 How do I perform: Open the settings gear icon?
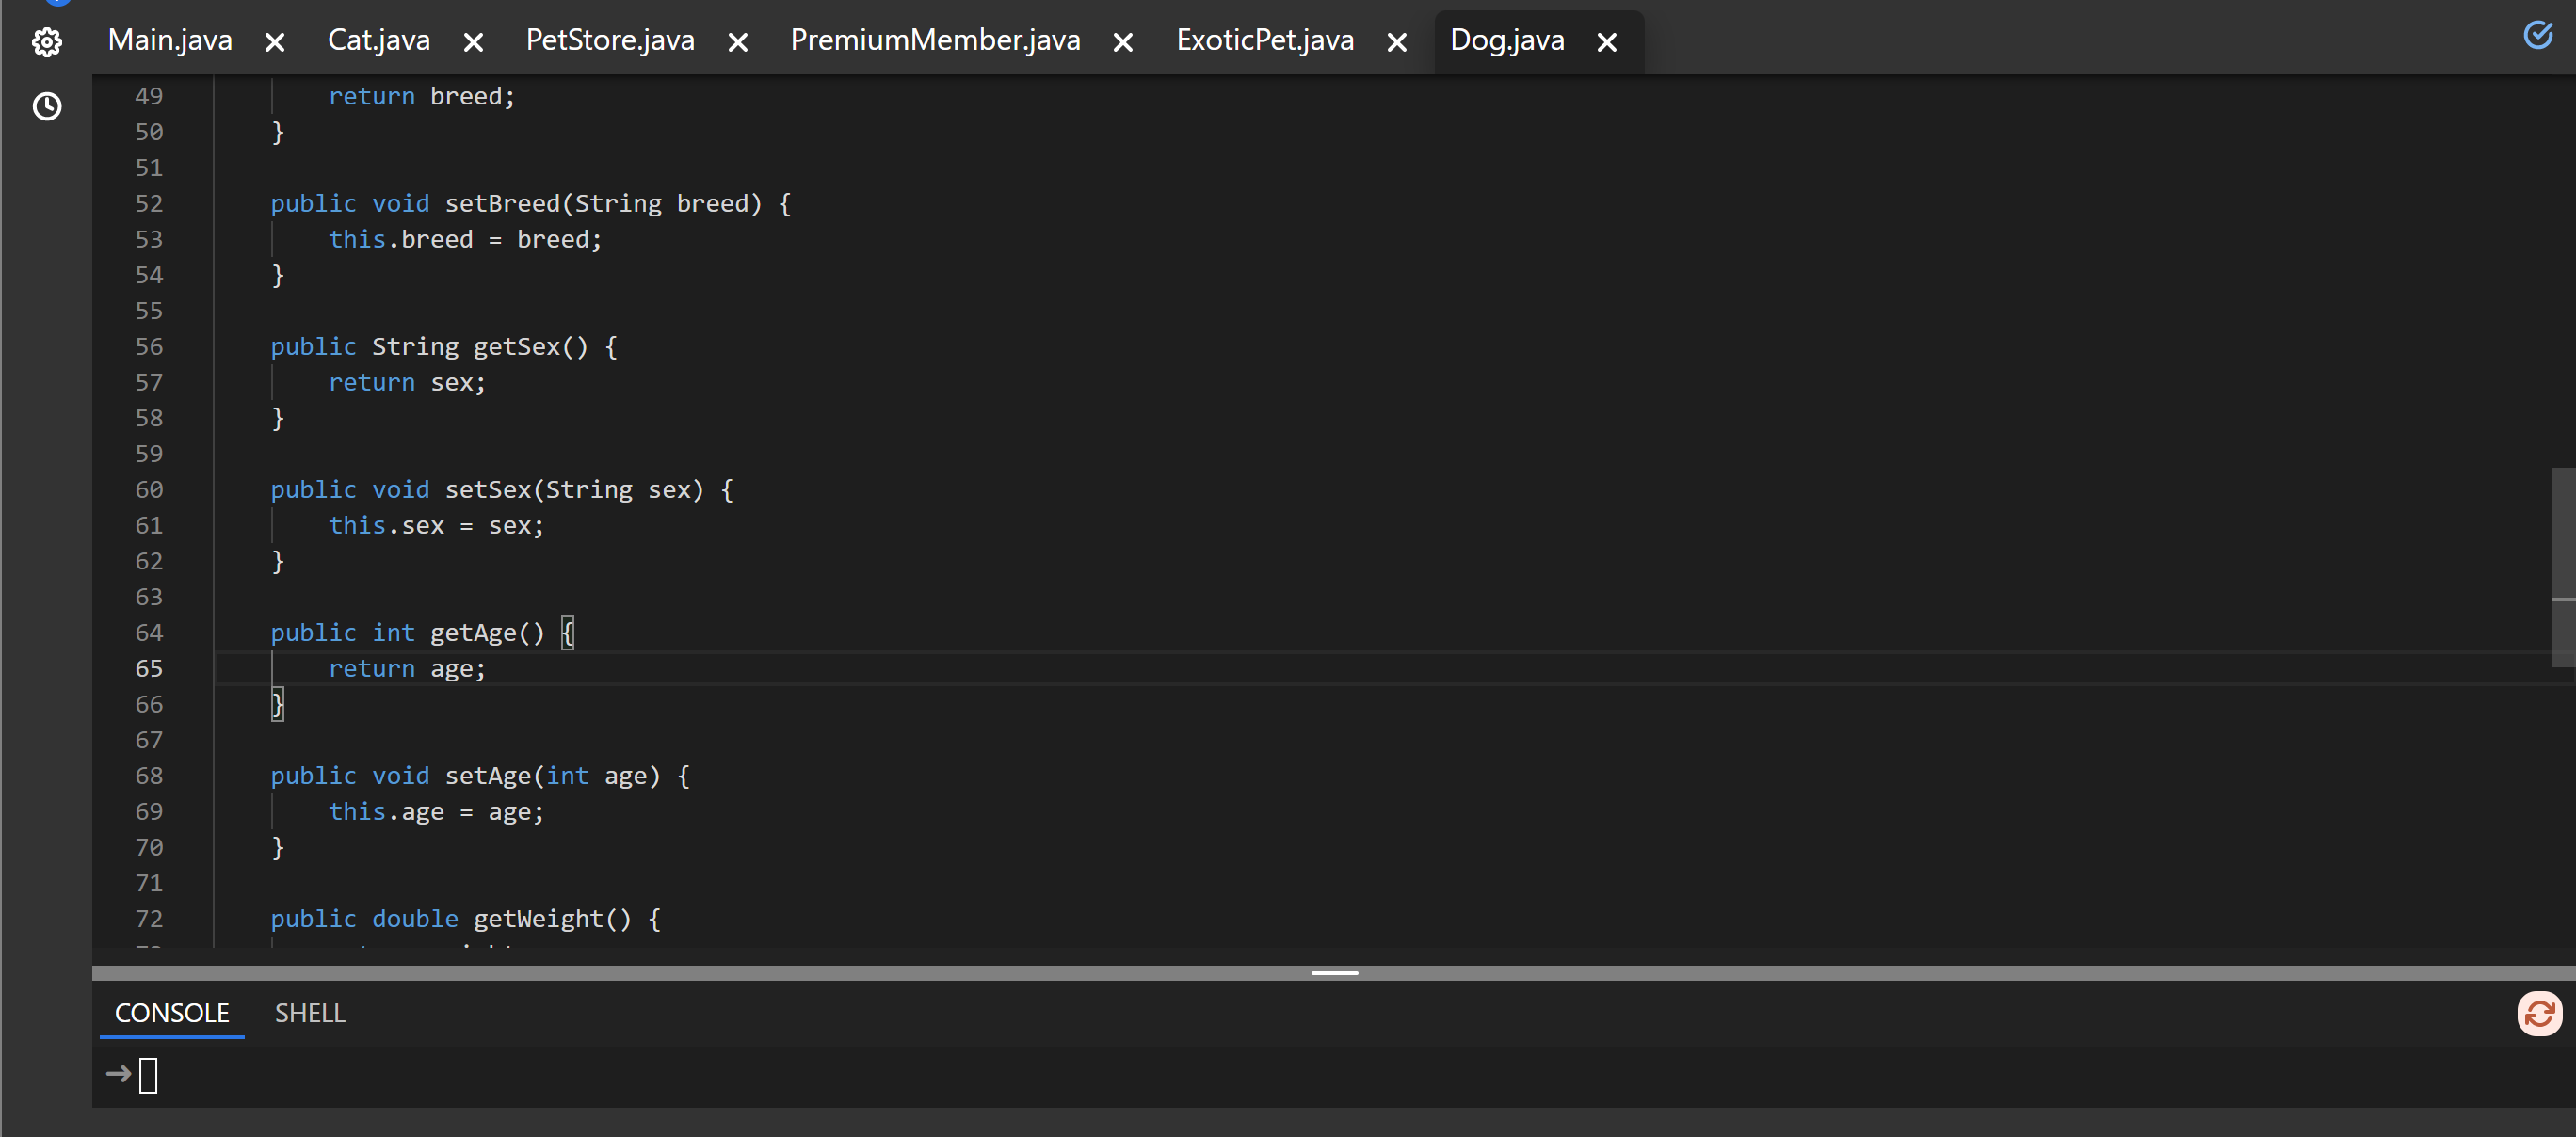[x=47, y=42]
